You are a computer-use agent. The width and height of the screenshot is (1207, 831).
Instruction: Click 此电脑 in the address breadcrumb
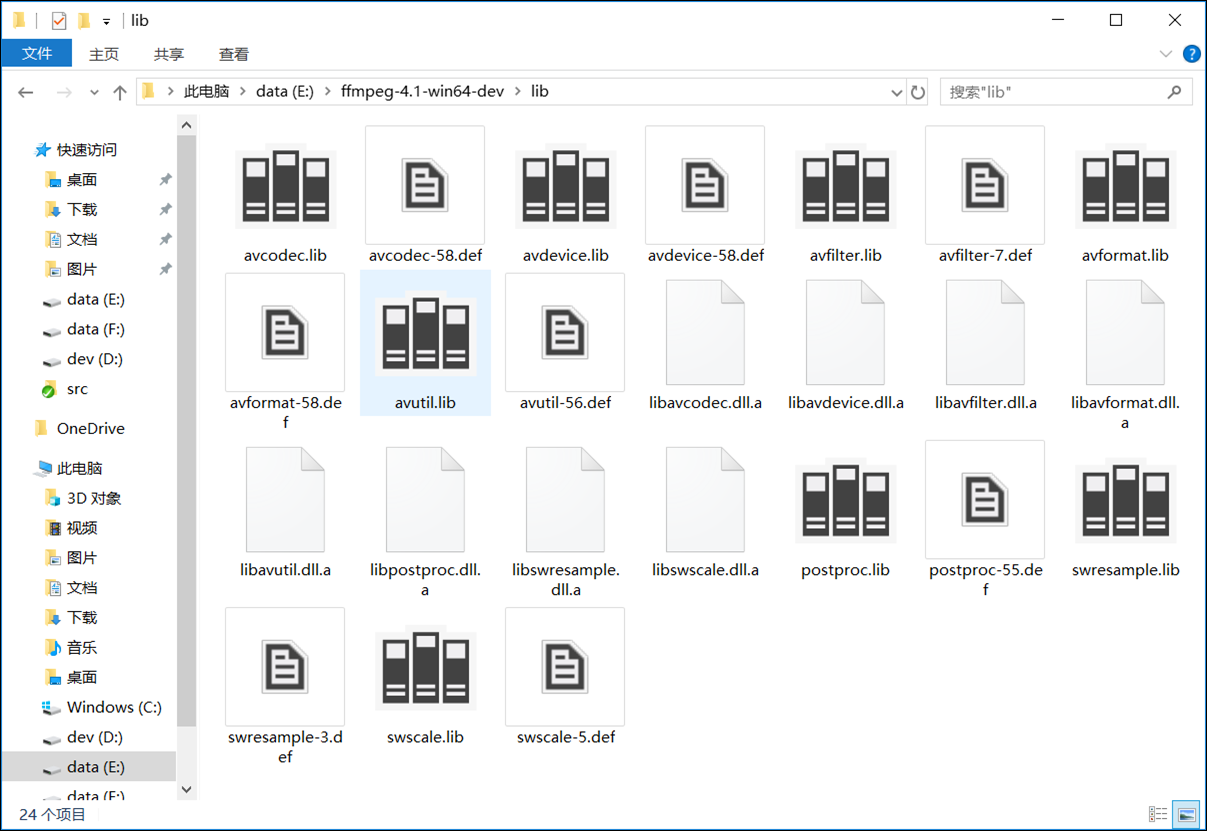tap(206, 91)
